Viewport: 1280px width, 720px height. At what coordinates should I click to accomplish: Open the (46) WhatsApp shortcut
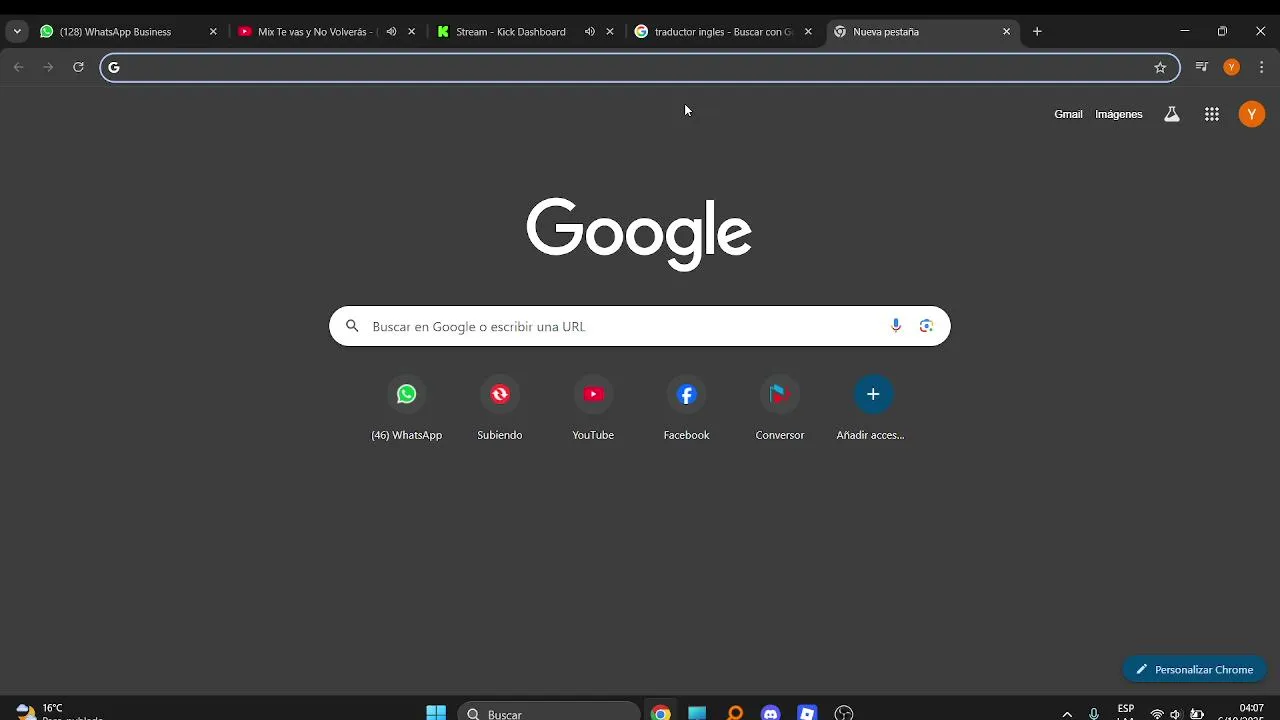[x=406, y=408]
